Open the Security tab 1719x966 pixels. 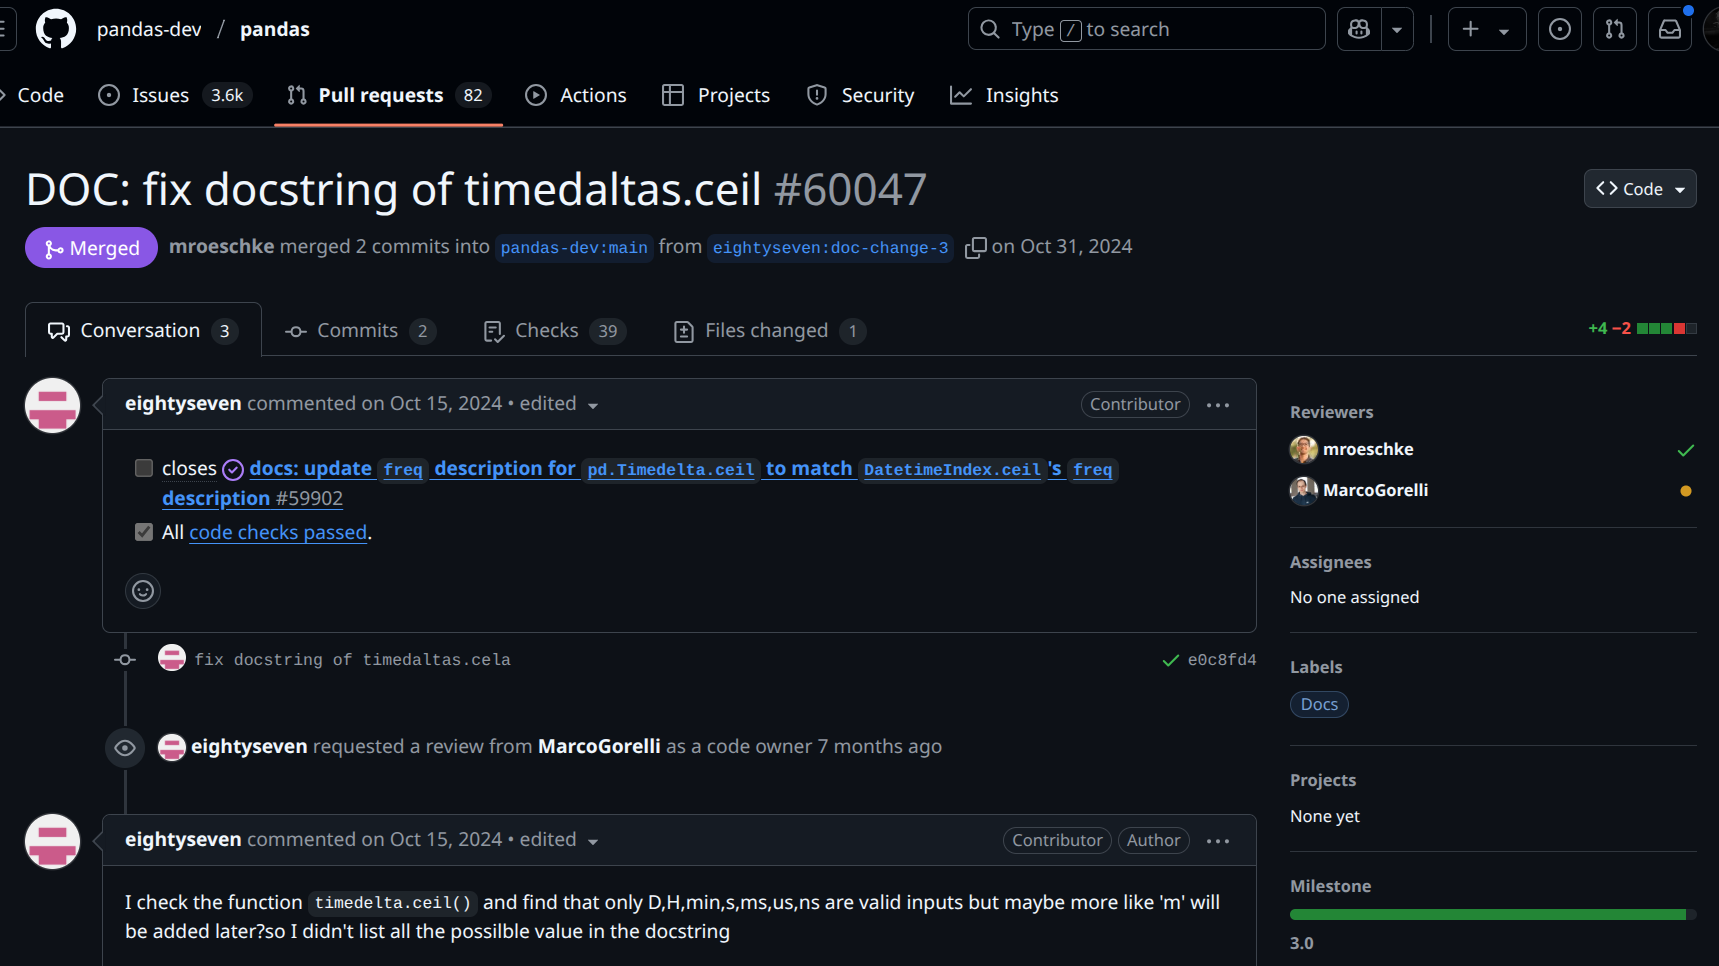(860, 95)
